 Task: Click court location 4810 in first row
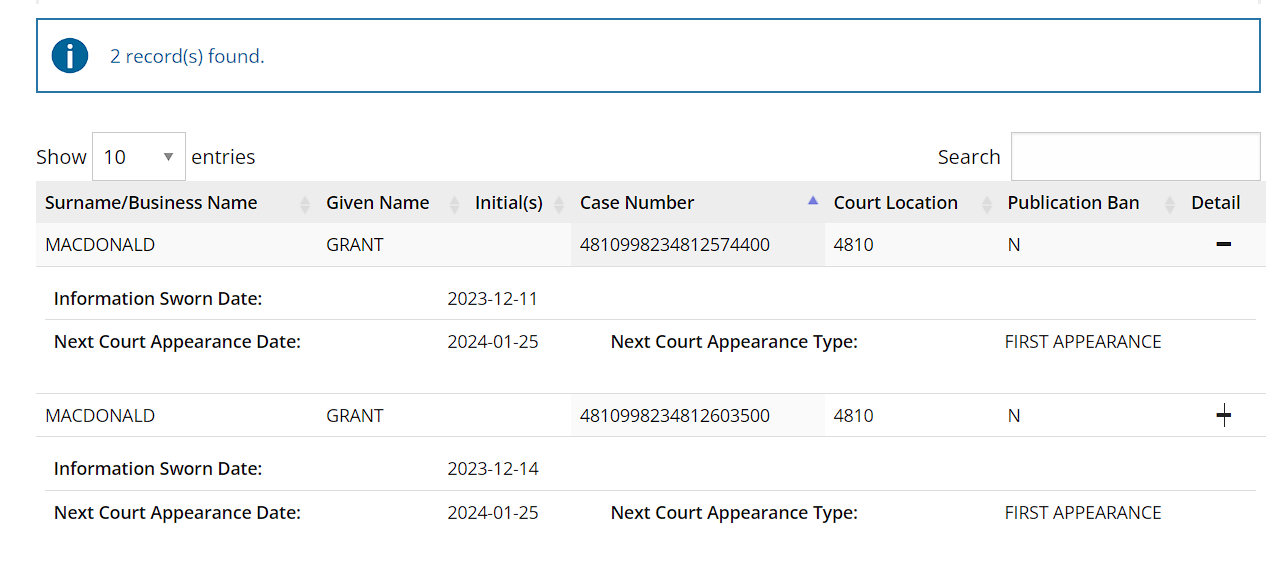(x=854, y=245)
